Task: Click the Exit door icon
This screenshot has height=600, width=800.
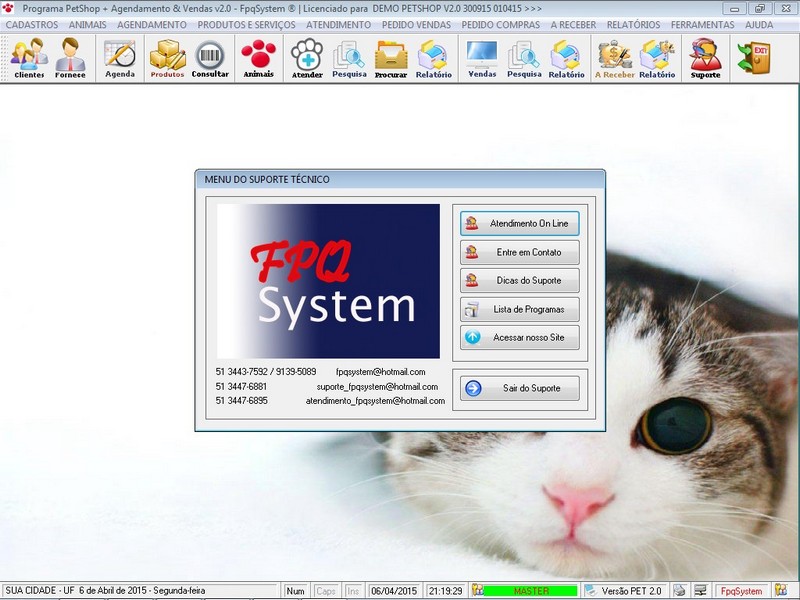Action: (x=754, y=57)
